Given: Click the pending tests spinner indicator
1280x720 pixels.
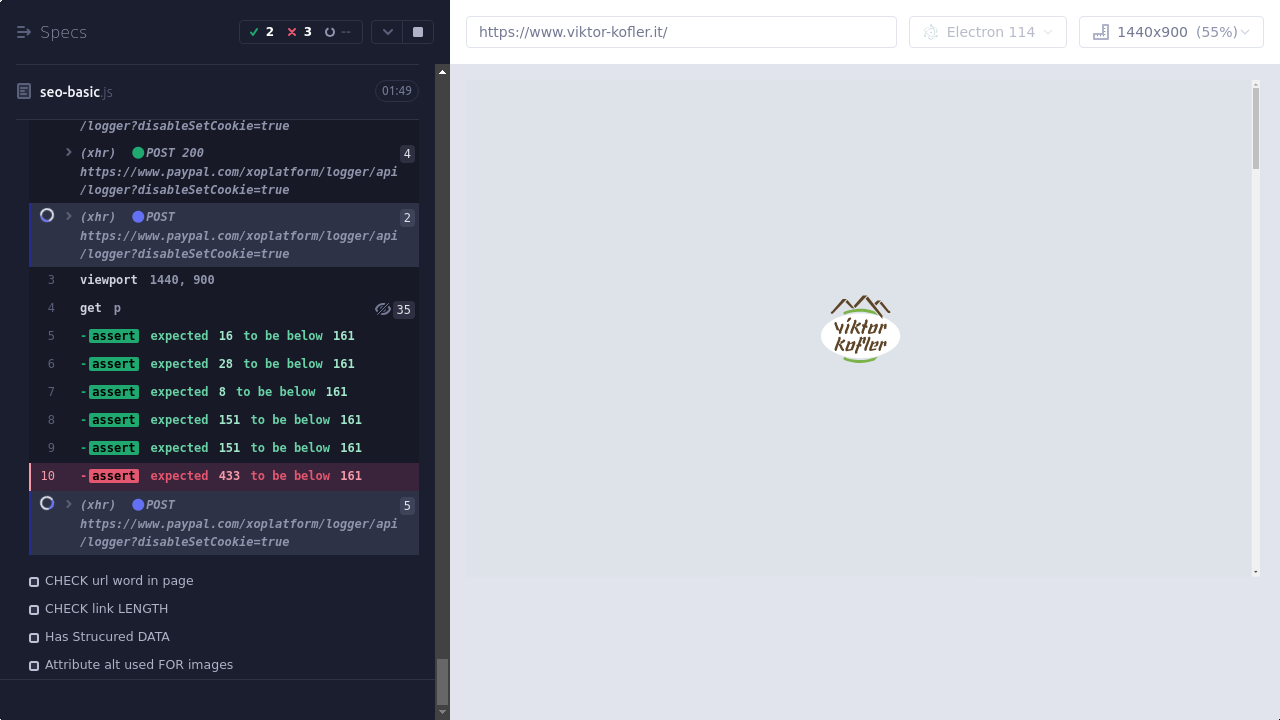Looking at the screenshot, I should point(337,32).
